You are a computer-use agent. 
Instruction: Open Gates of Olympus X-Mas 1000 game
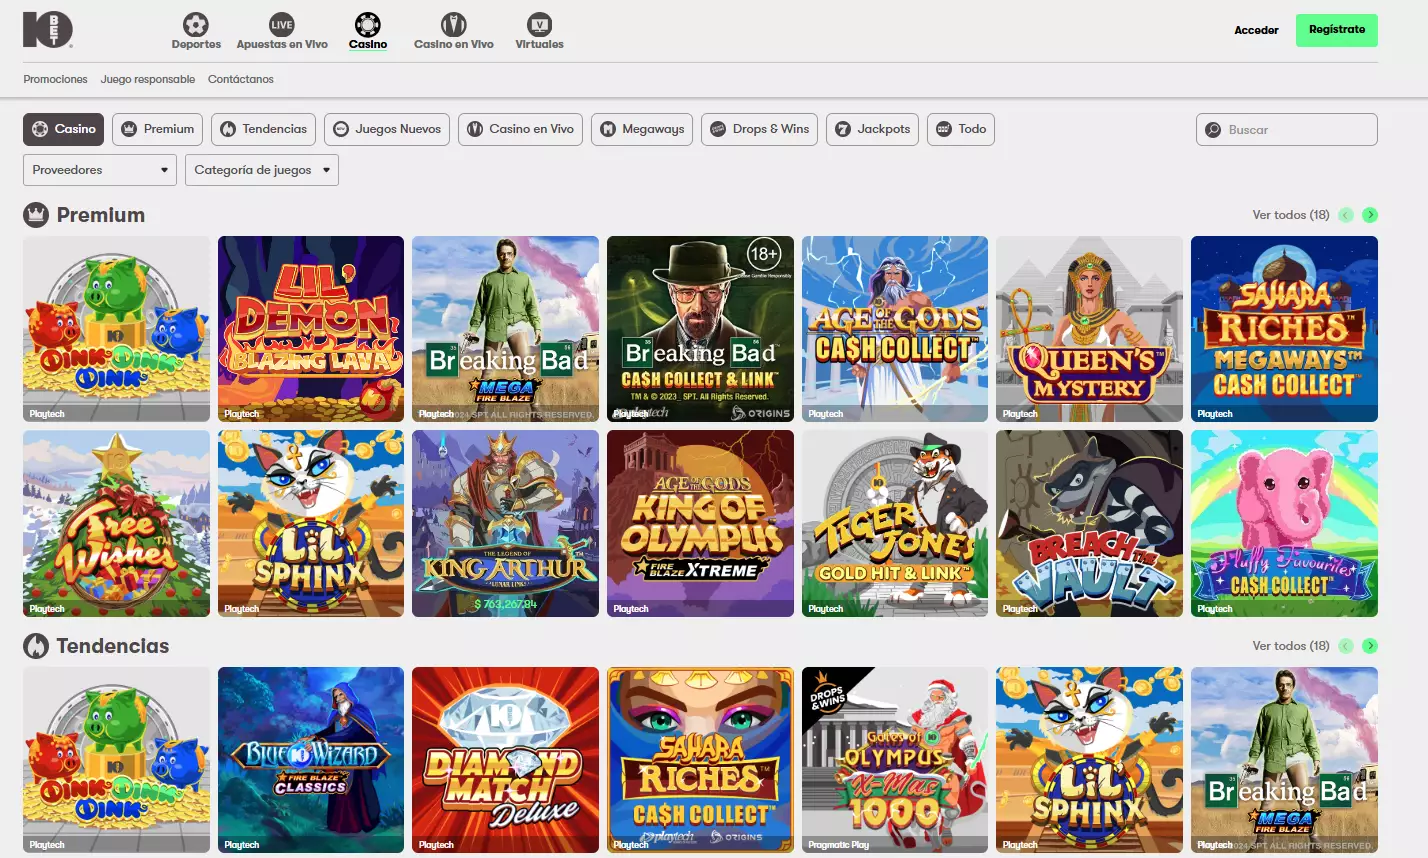click(895, 760)
